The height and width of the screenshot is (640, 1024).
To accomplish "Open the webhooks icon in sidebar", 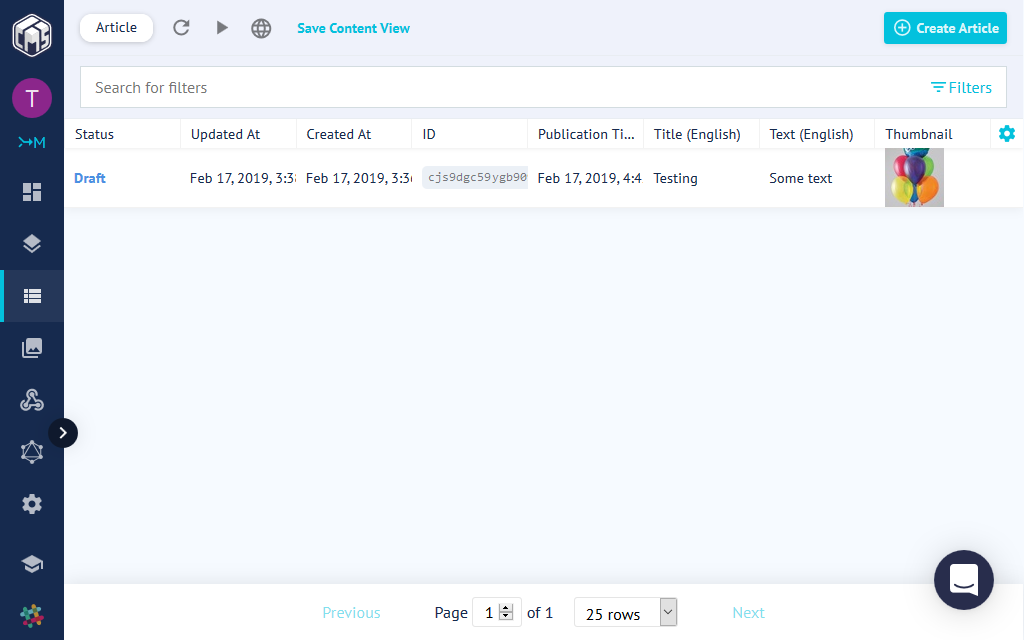I will pyautogui.click(x=32, y=400).
